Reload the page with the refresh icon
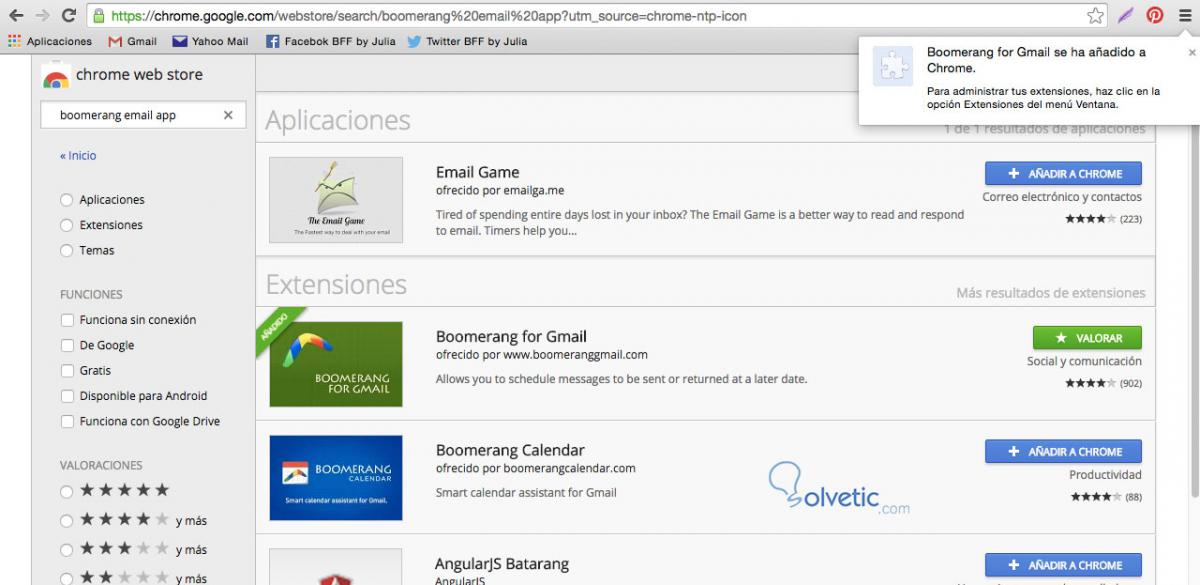 tap(69, 16)
